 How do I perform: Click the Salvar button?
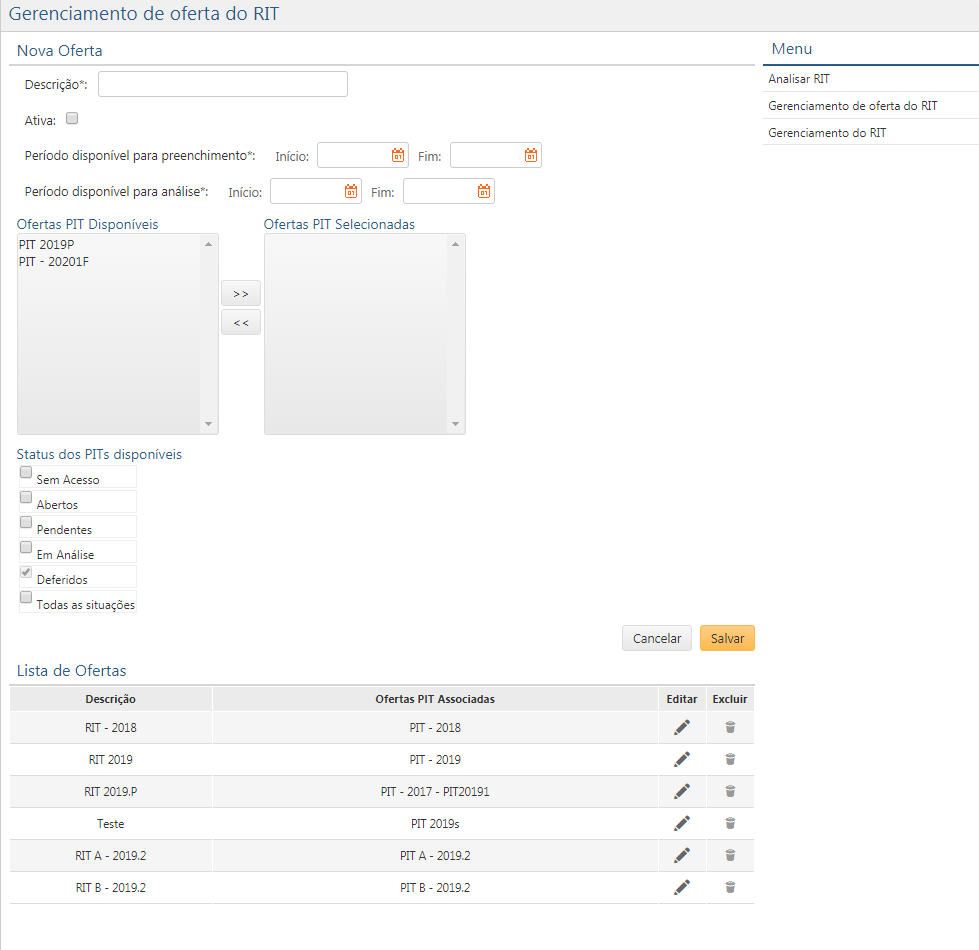coord(727,639)
